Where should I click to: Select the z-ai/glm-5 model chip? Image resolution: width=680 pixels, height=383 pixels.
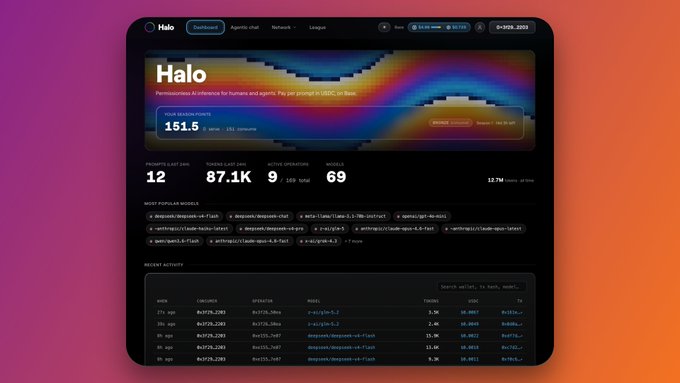(x=330, y=229)
